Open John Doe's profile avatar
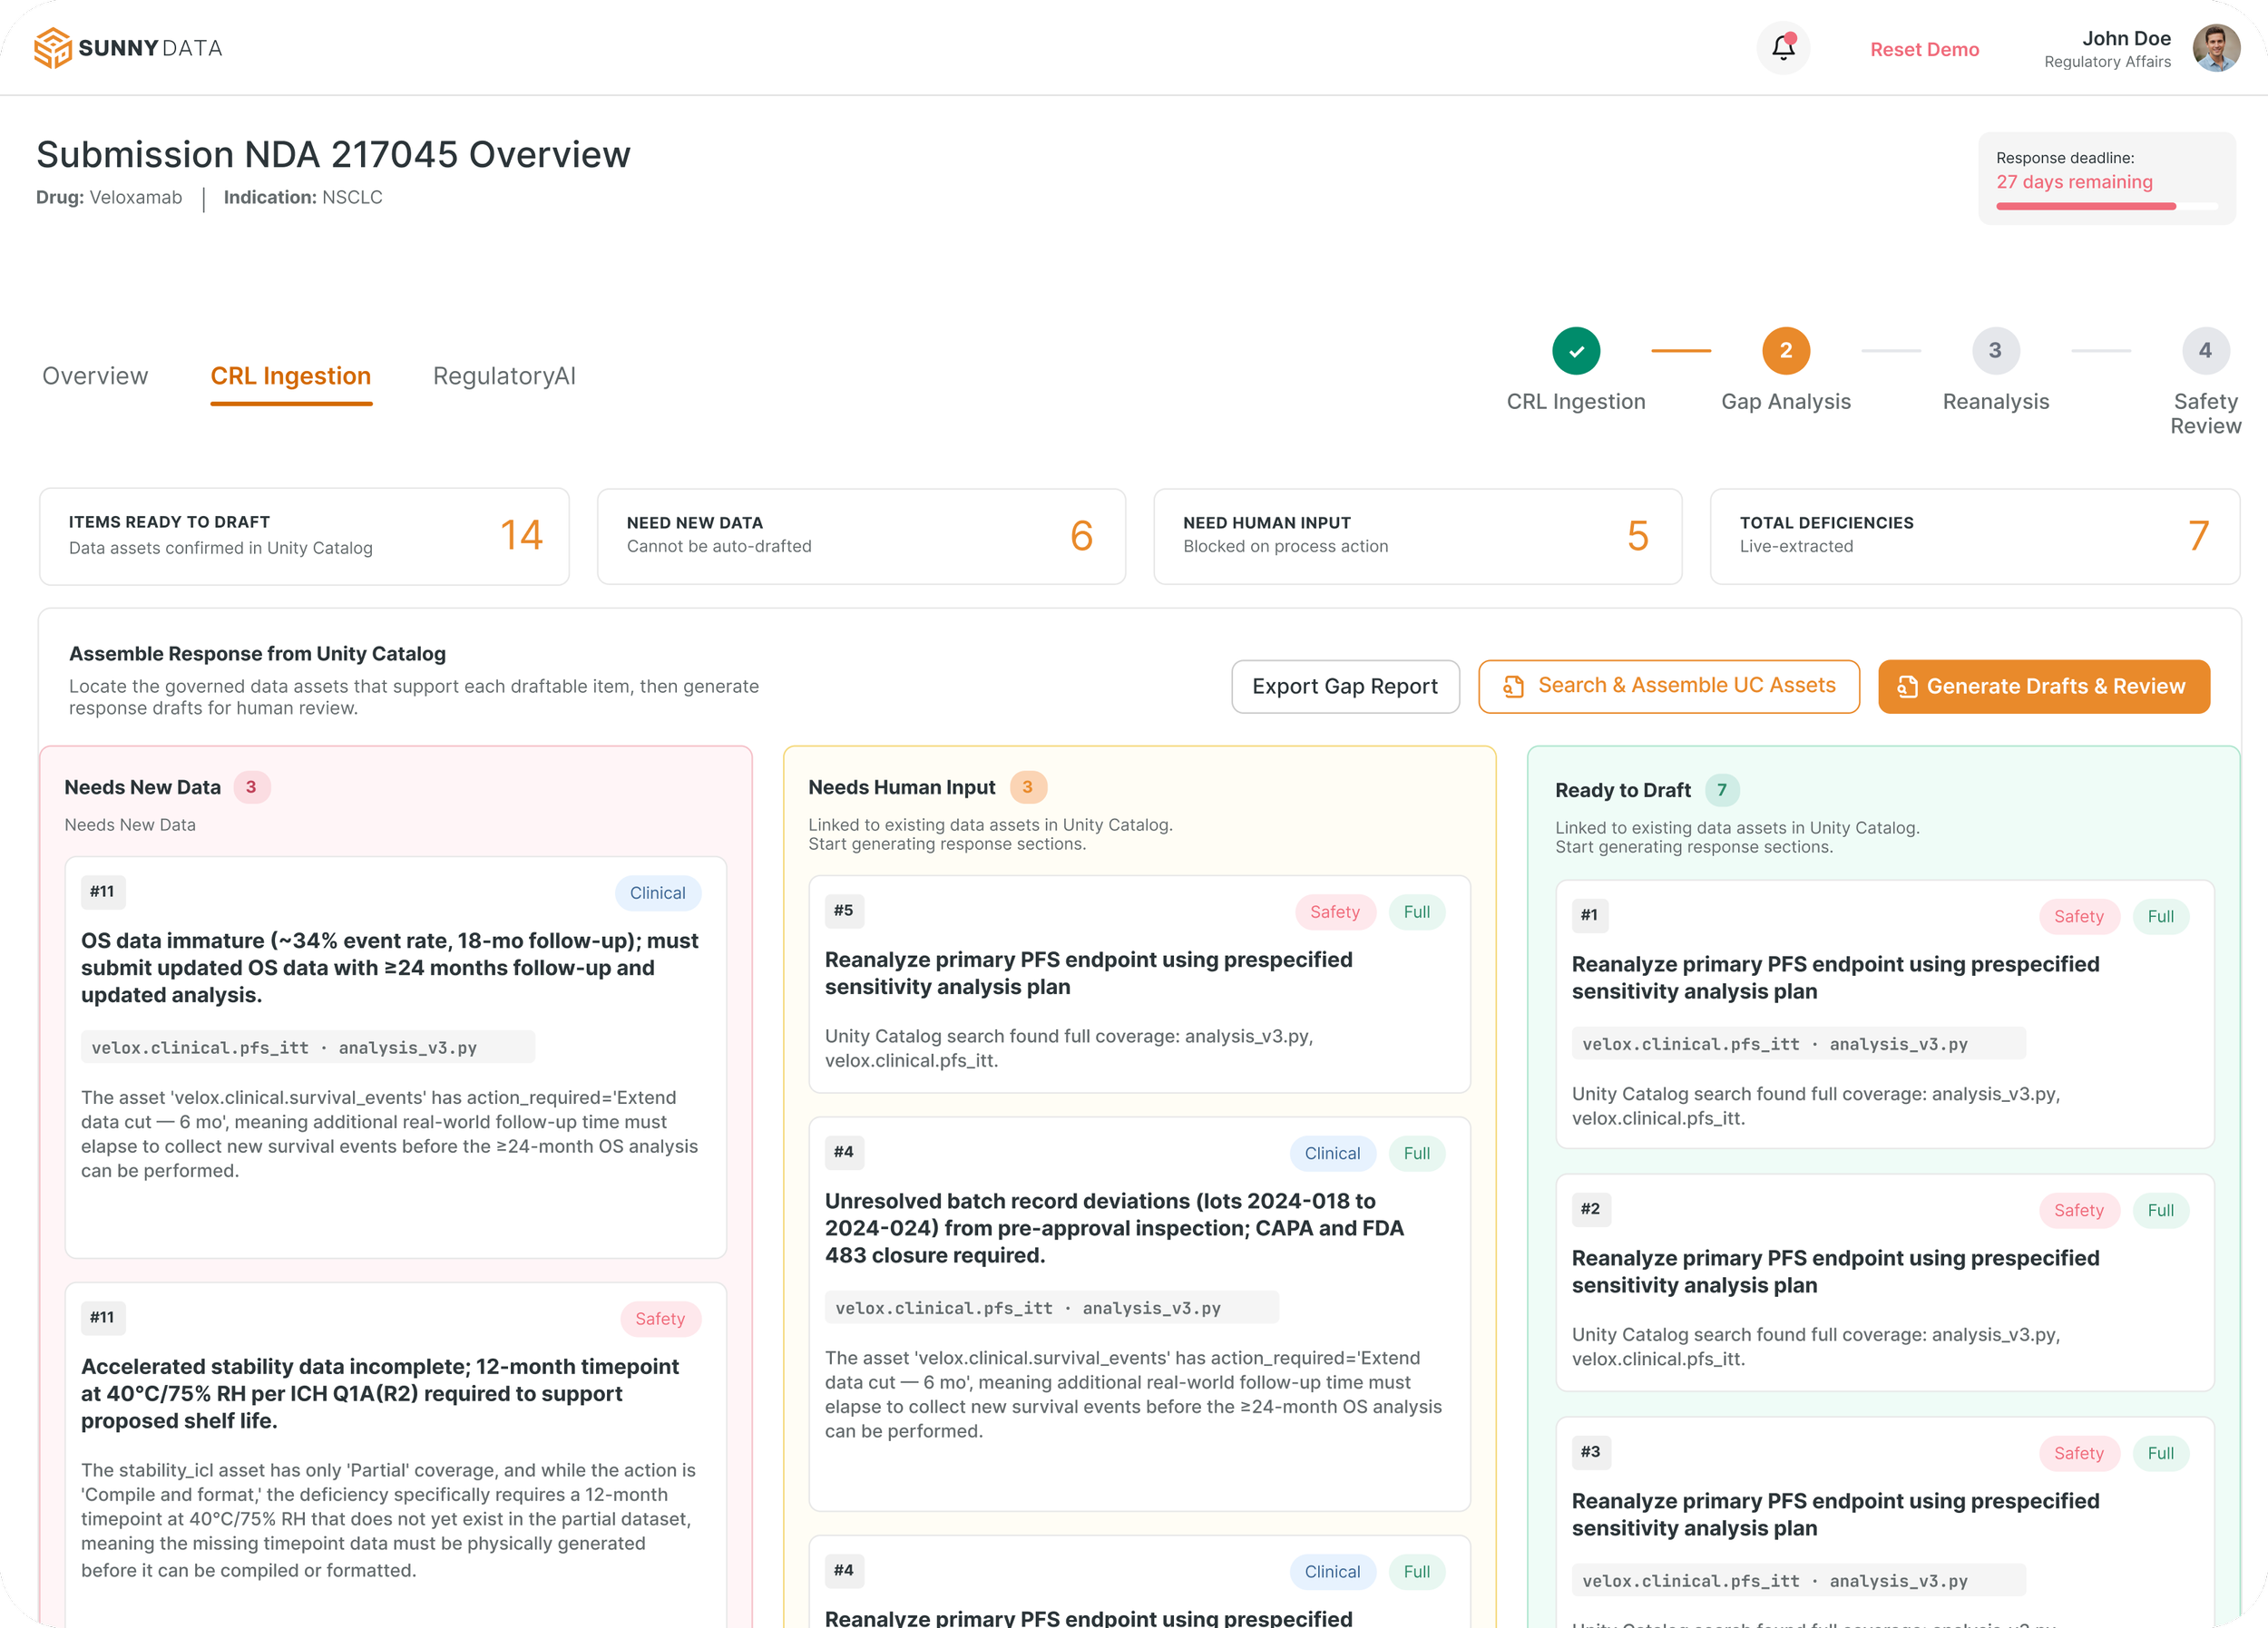The height and width of the screenshot is (1628, 2268). 2216,48
